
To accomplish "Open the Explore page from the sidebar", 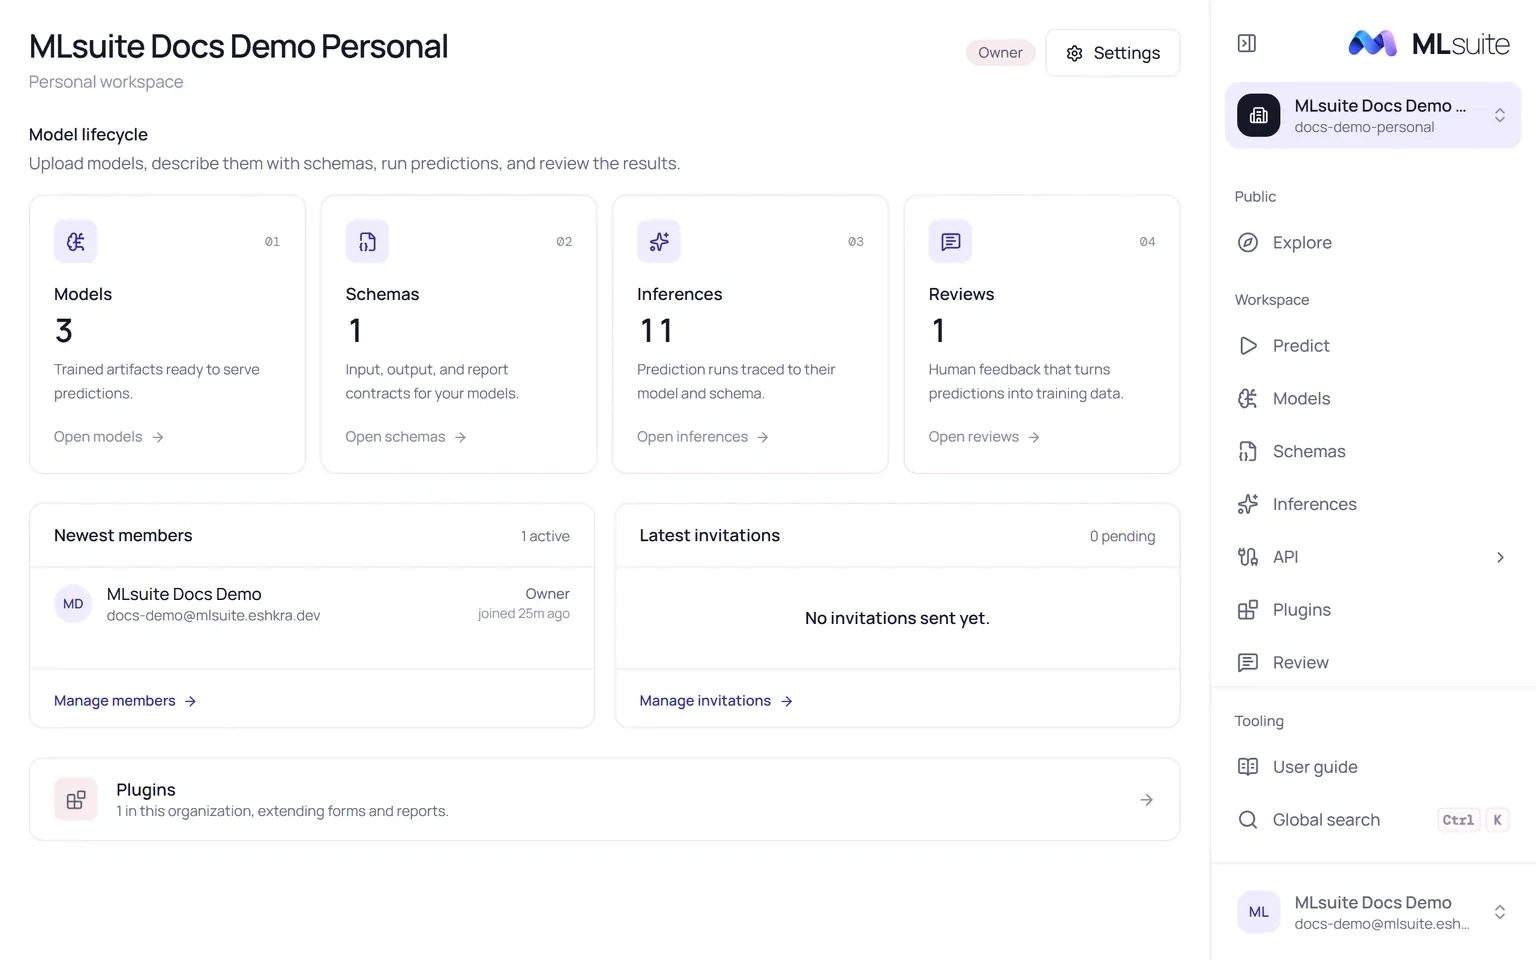I will click(1373, 242).
